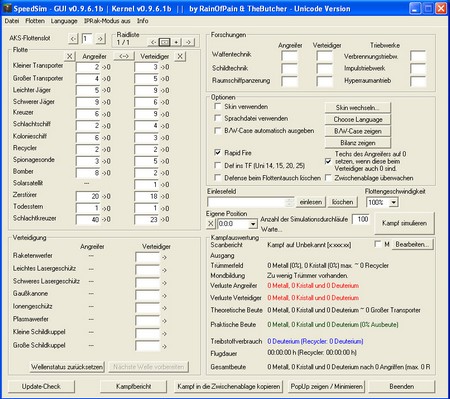Start simulation with Kampf simulieren
This screenshot has width=450, height=399.
click(x=404, y=223)
